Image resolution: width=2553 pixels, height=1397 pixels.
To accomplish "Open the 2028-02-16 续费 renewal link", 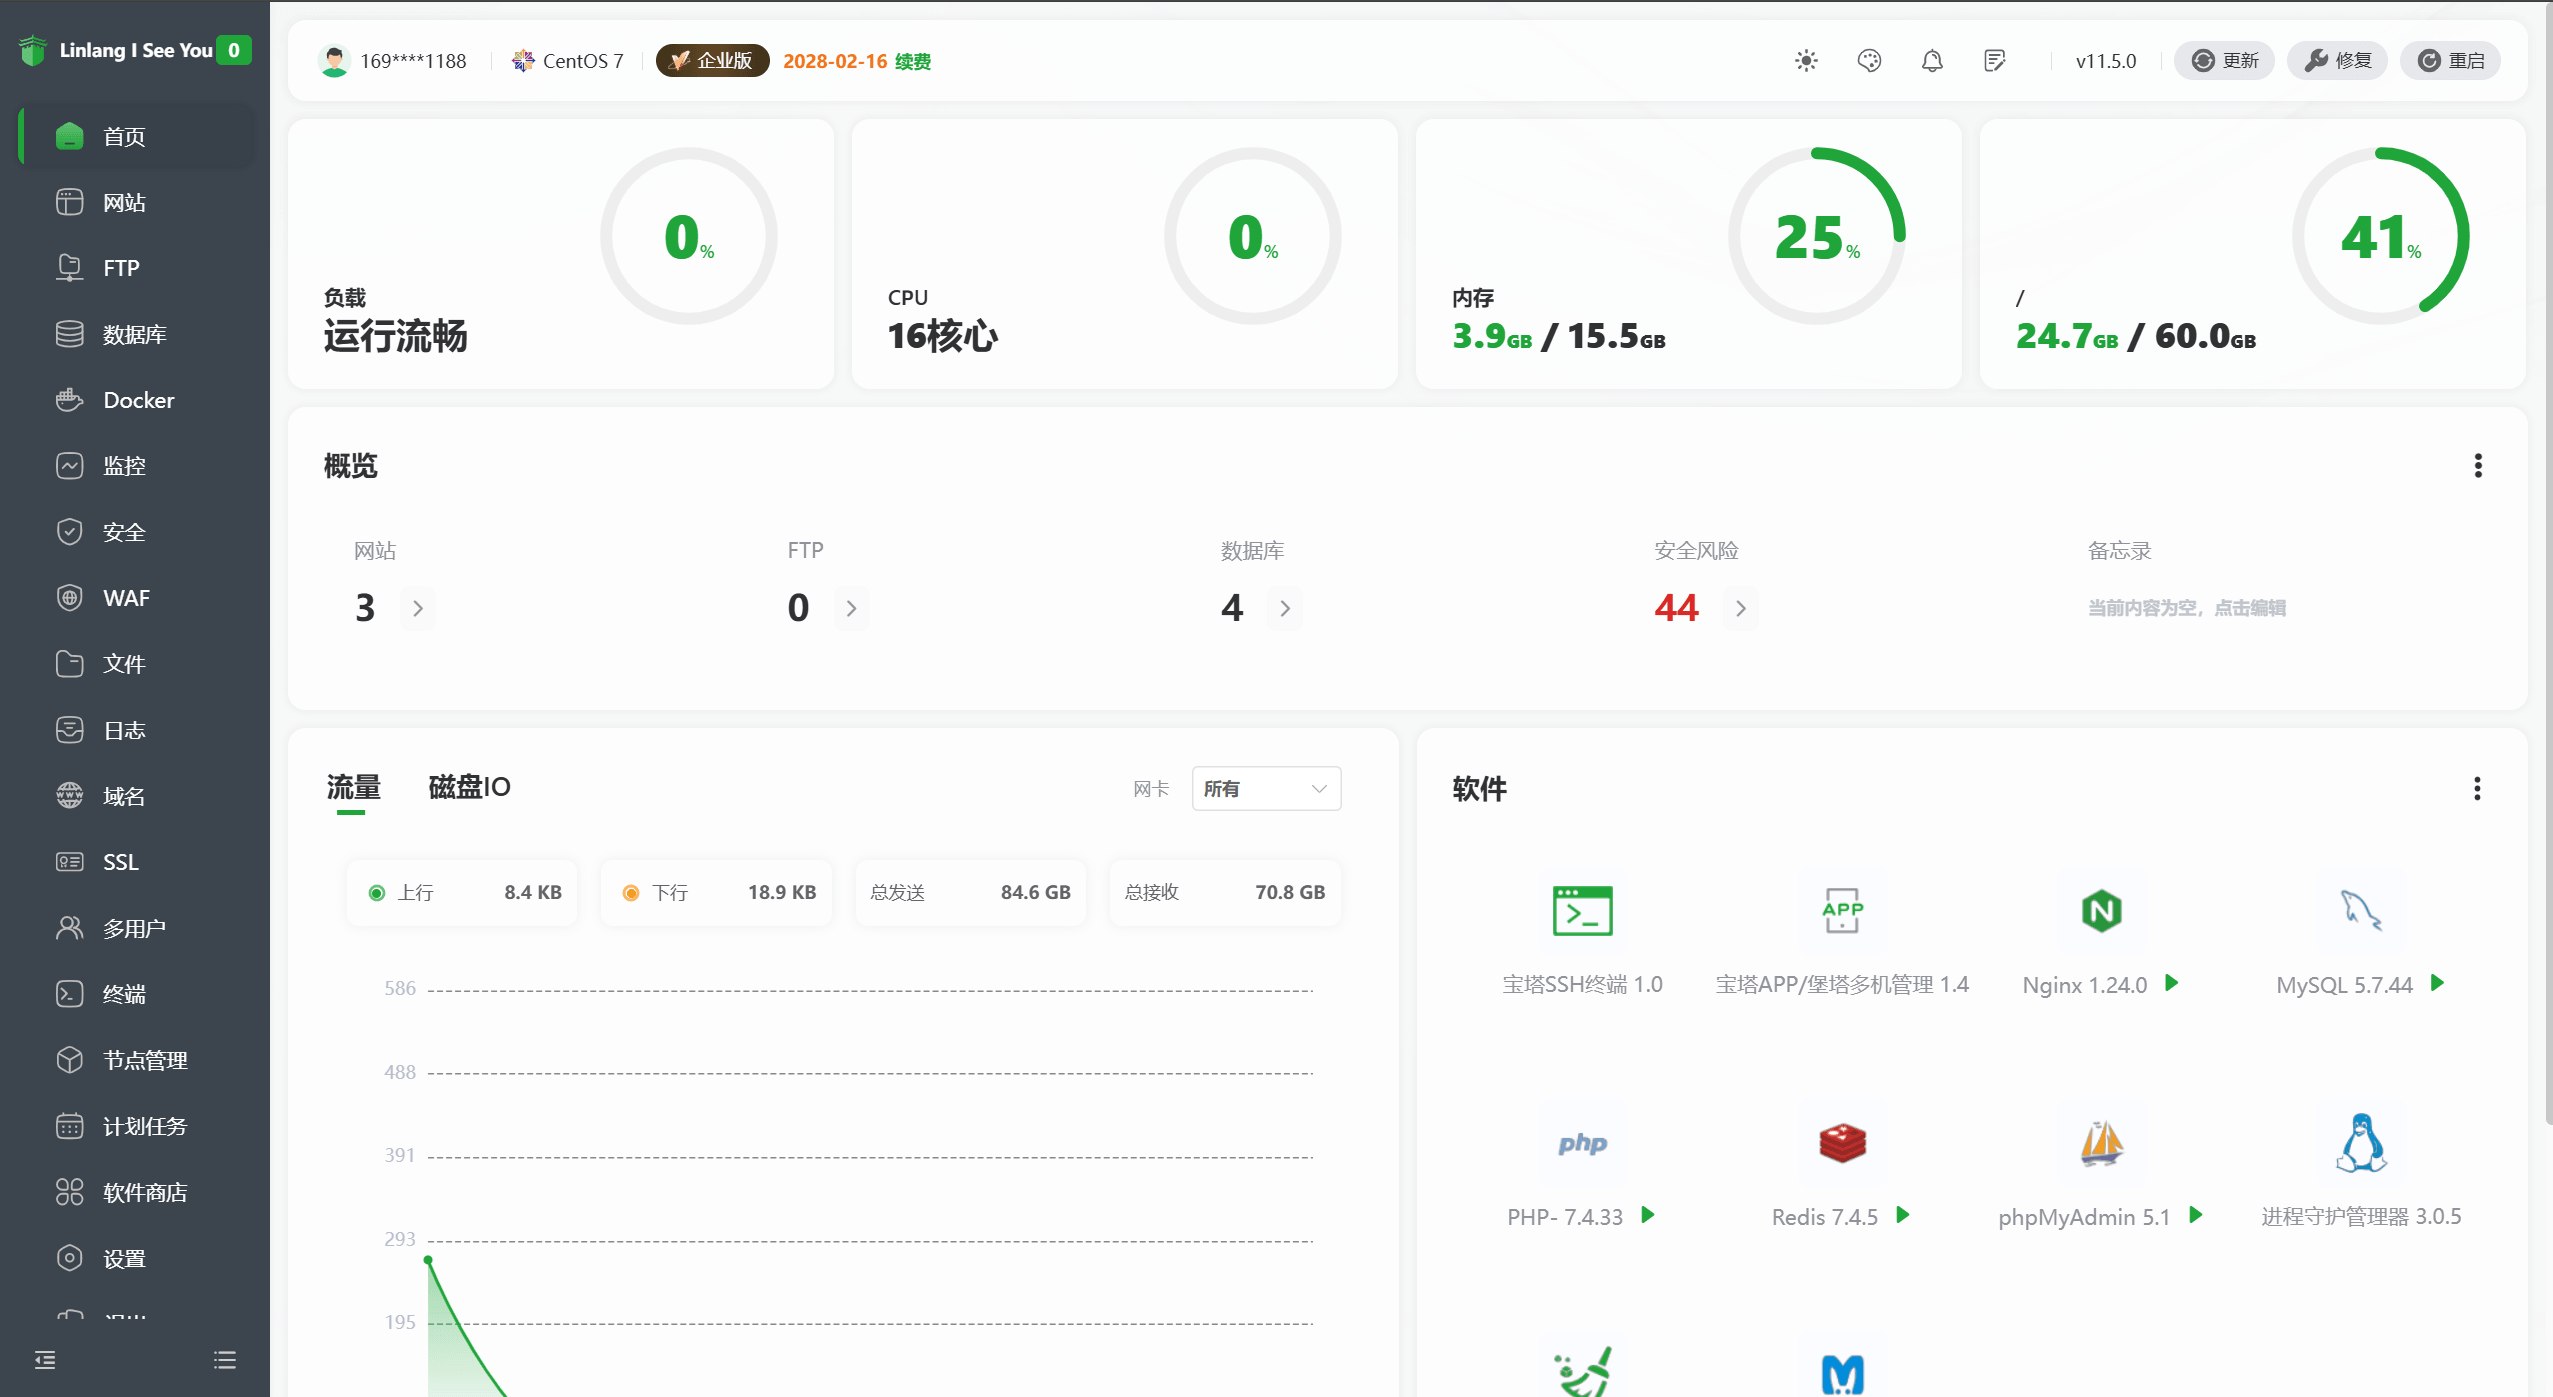I will (855, 60).
